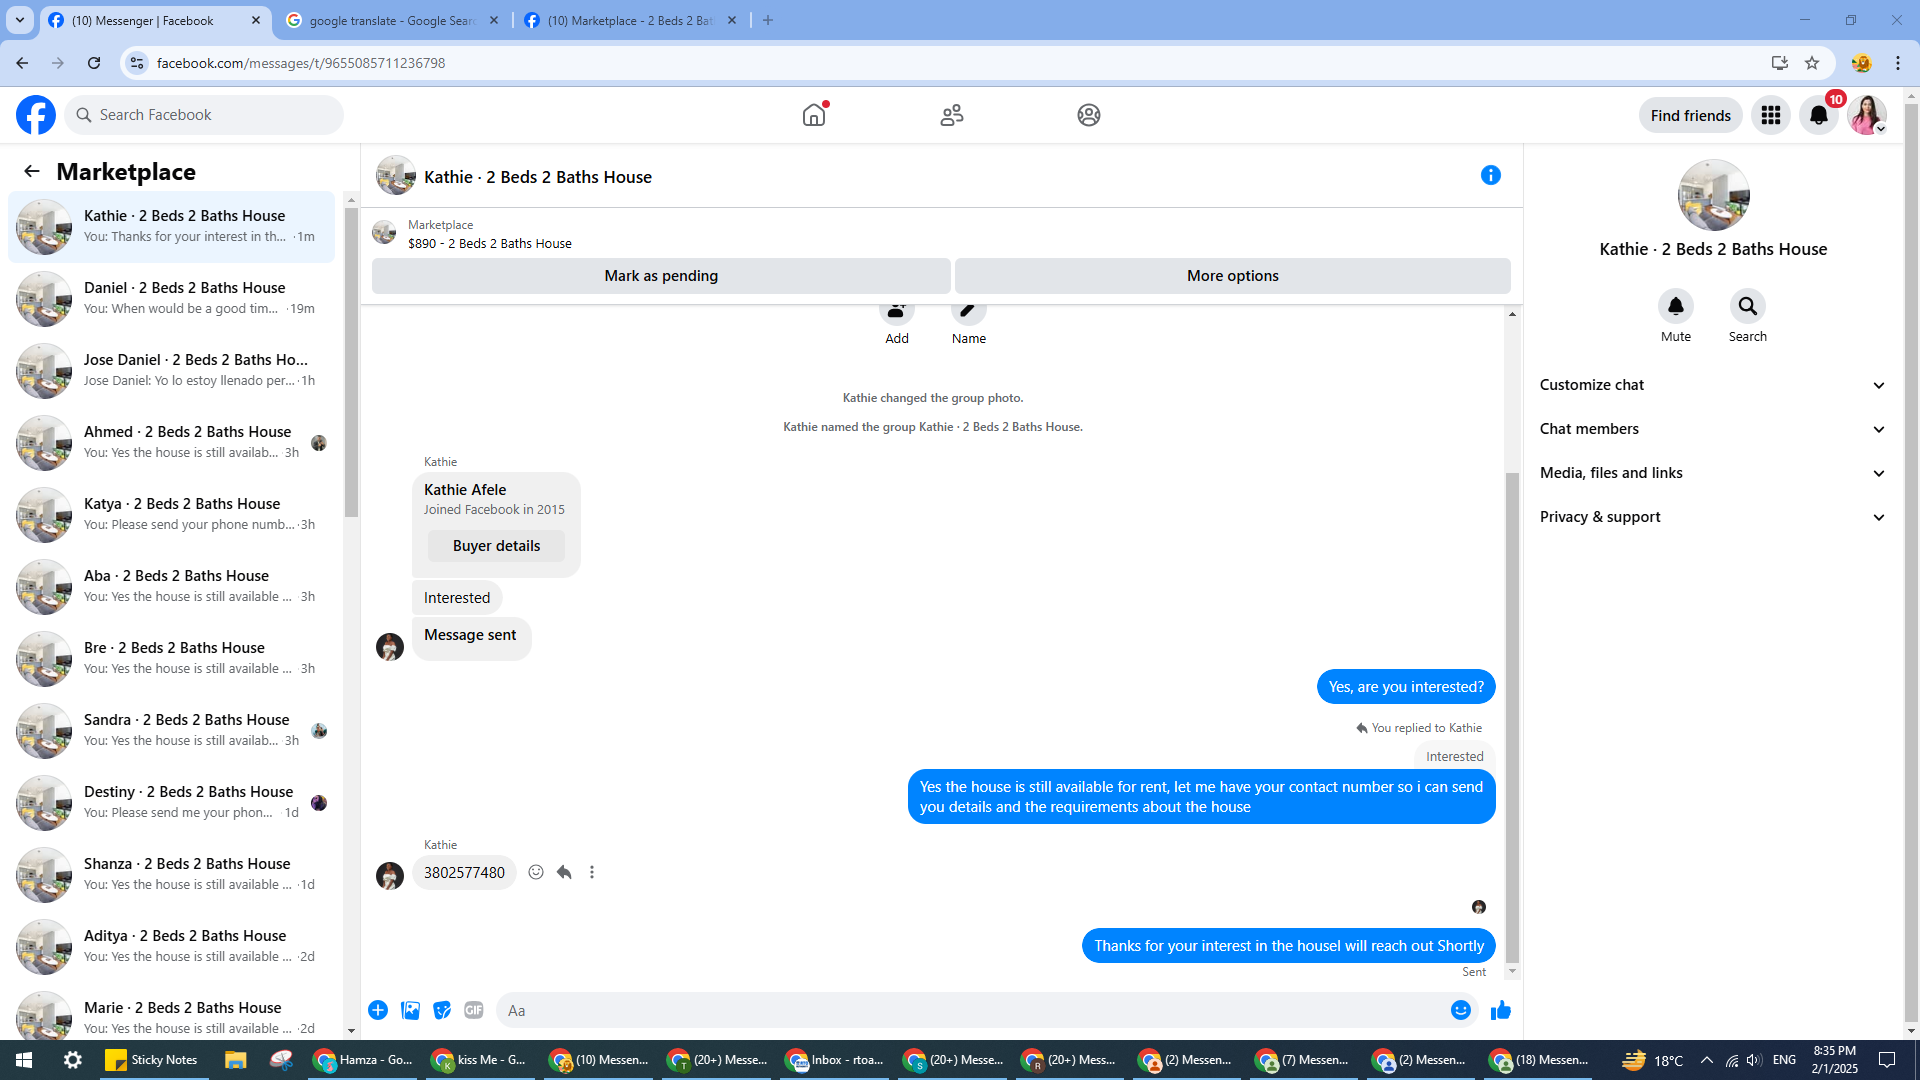Expand the Chat members section

[1712, 429]
